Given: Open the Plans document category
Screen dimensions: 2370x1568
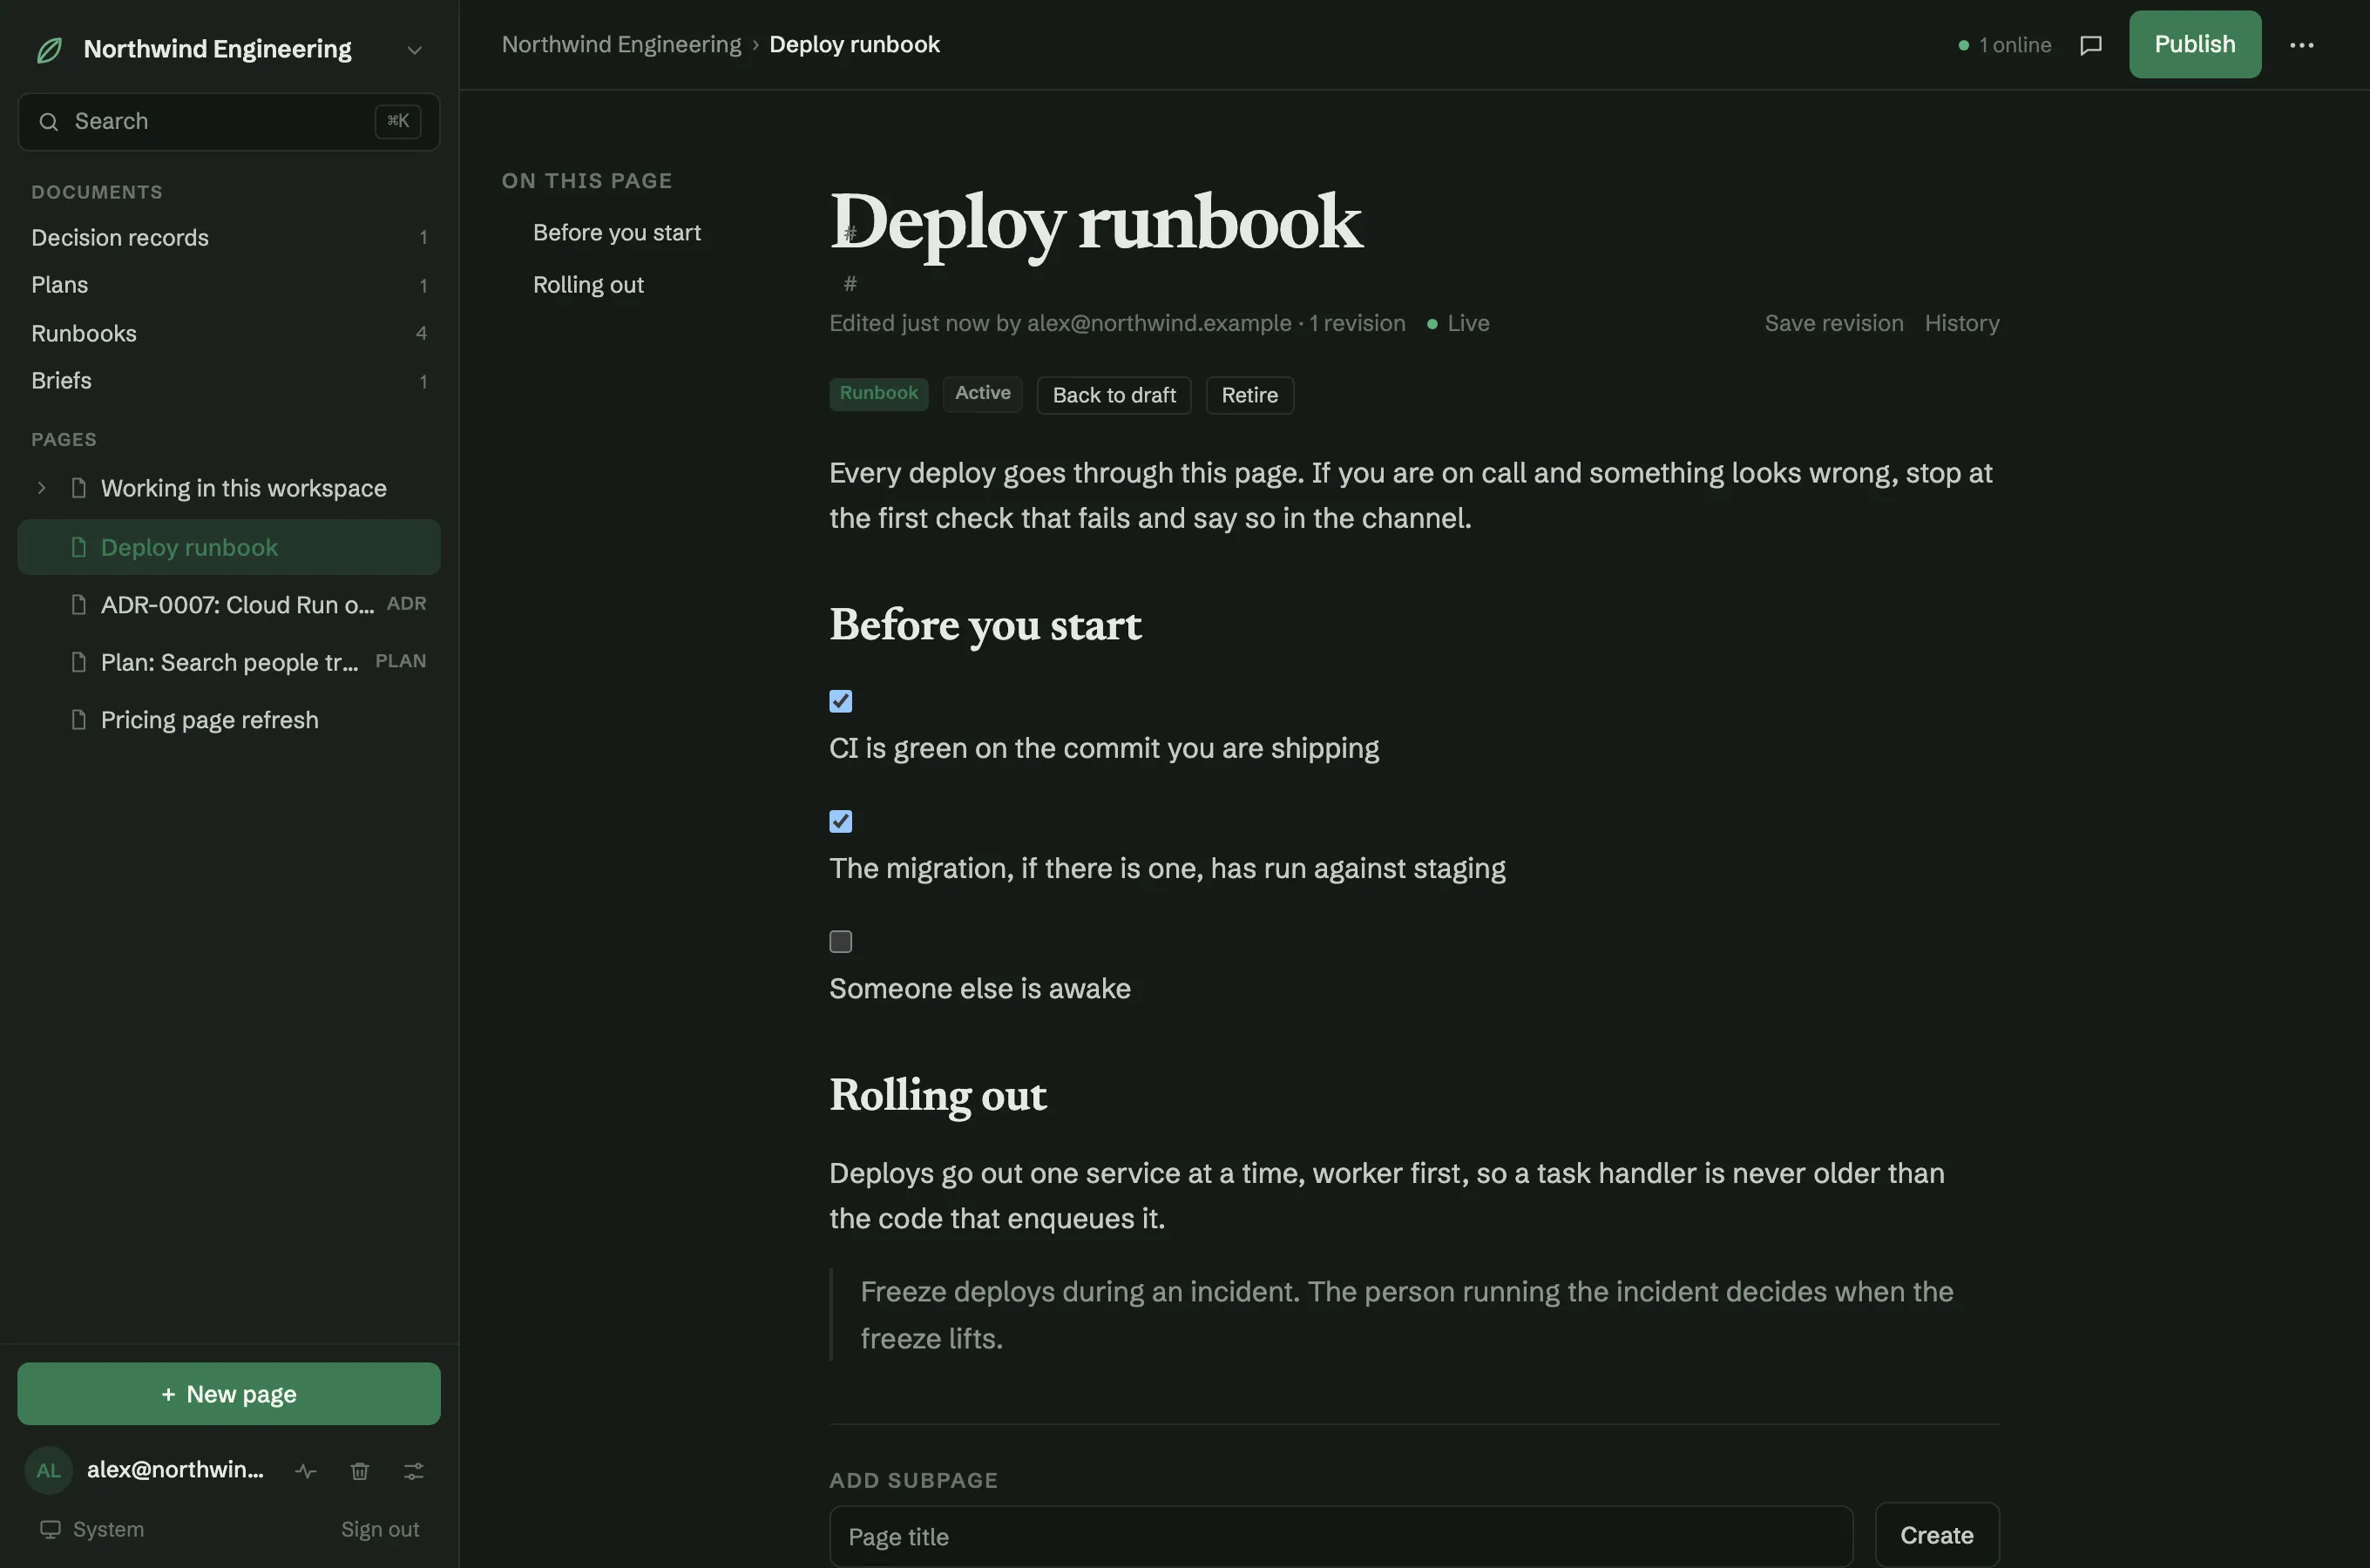Looking at the screenshot, I should click(x=229, y=285).
